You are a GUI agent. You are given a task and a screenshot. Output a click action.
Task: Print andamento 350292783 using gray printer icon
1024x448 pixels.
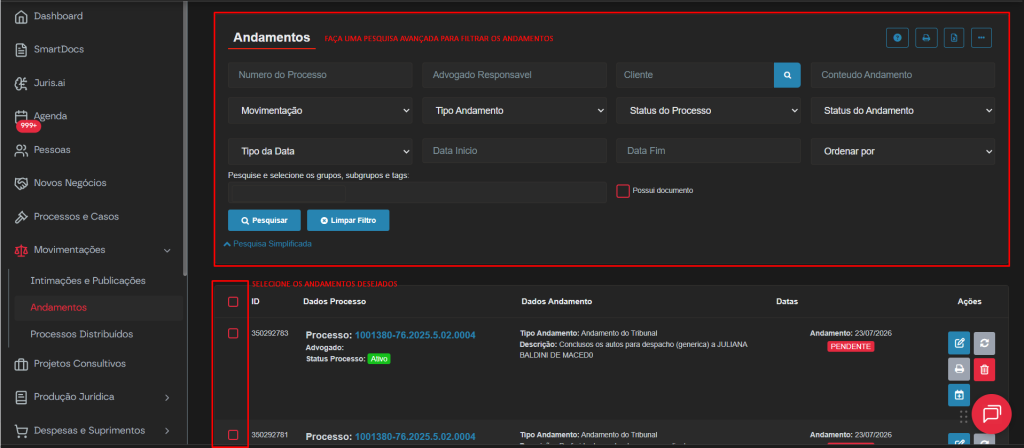(x=959, y=369)
